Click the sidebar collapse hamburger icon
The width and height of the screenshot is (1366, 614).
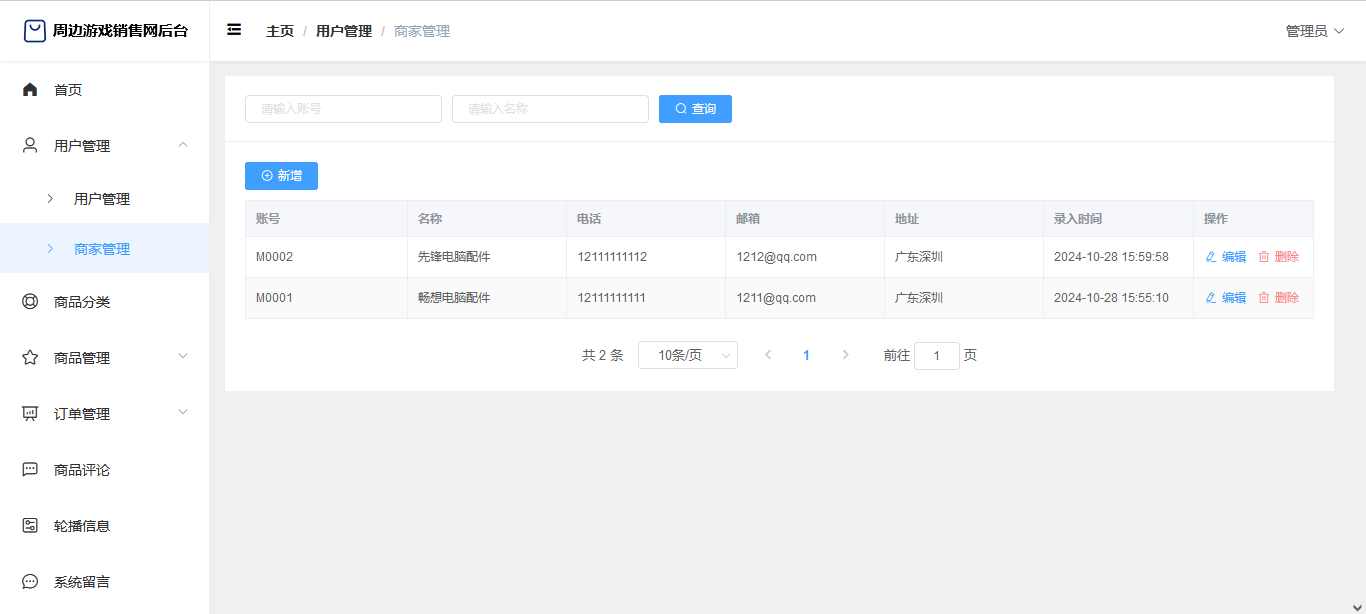[234, 30]
